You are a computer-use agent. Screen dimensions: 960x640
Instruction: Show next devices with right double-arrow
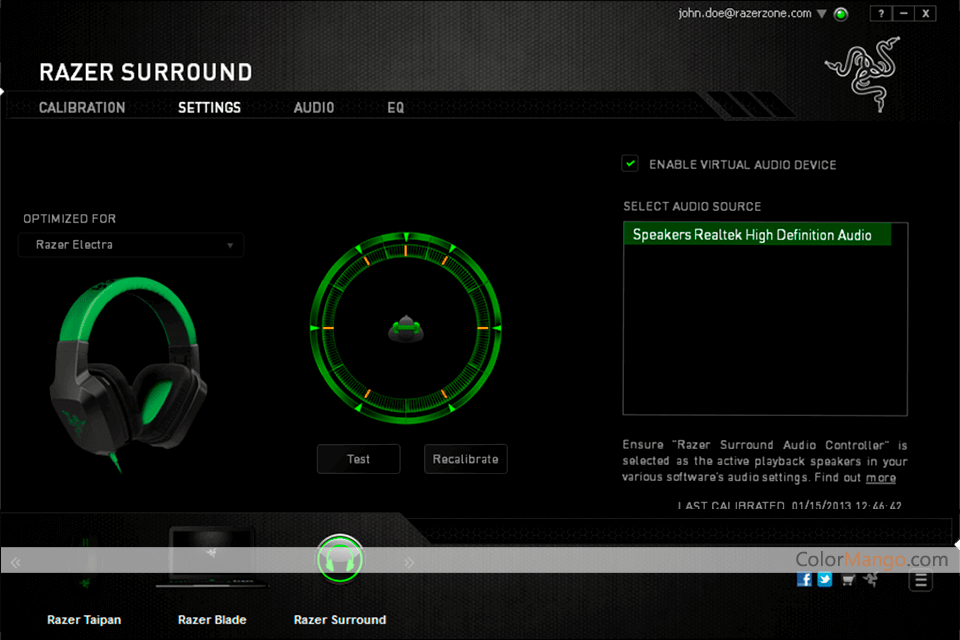click(x=409, y=562)
